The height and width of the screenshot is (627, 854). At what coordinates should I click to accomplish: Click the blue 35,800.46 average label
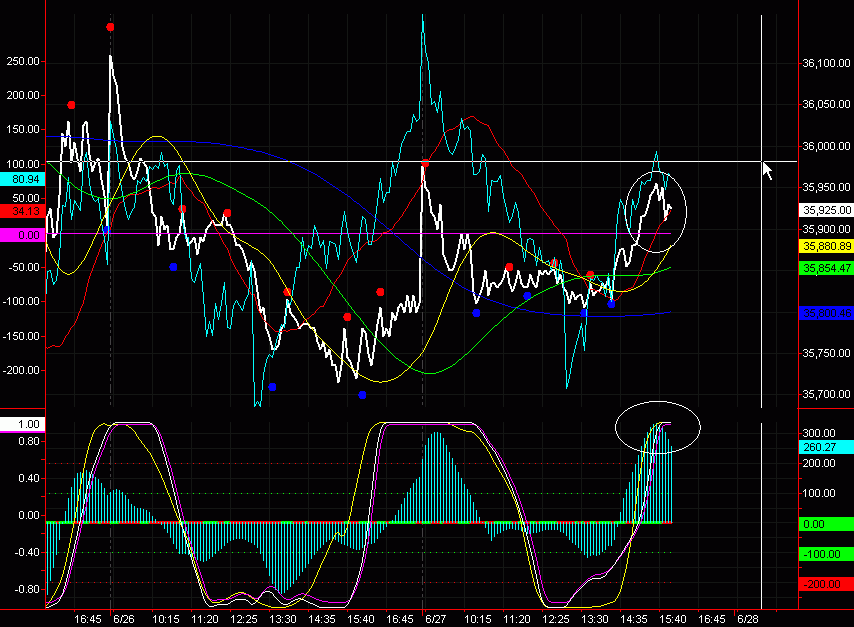click(x=826, y=313)
